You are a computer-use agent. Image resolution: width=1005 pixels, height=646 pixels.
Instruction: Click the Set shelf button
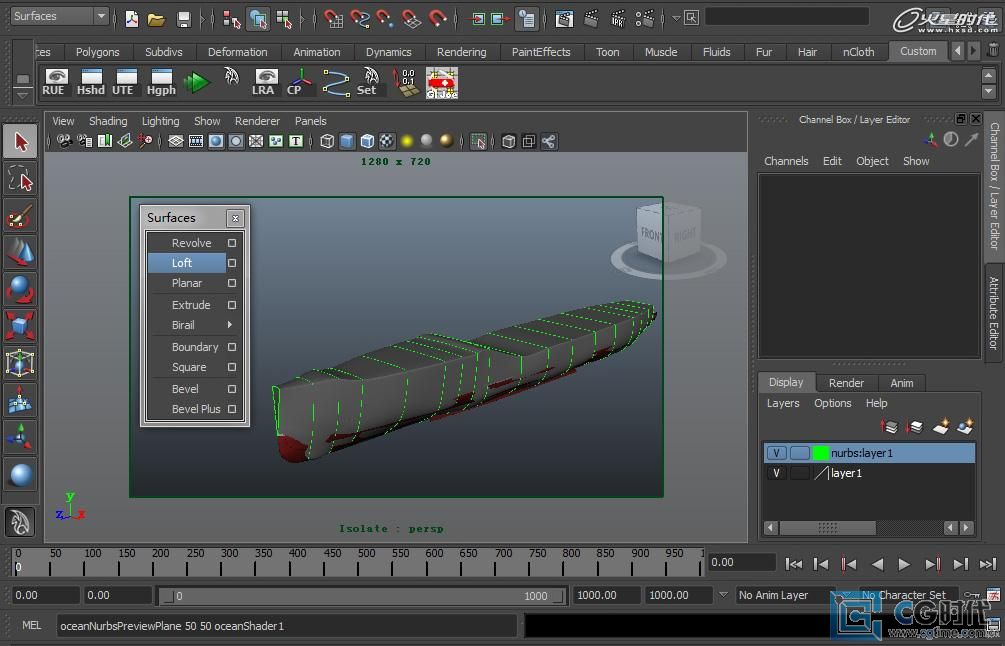pos(369,83)
